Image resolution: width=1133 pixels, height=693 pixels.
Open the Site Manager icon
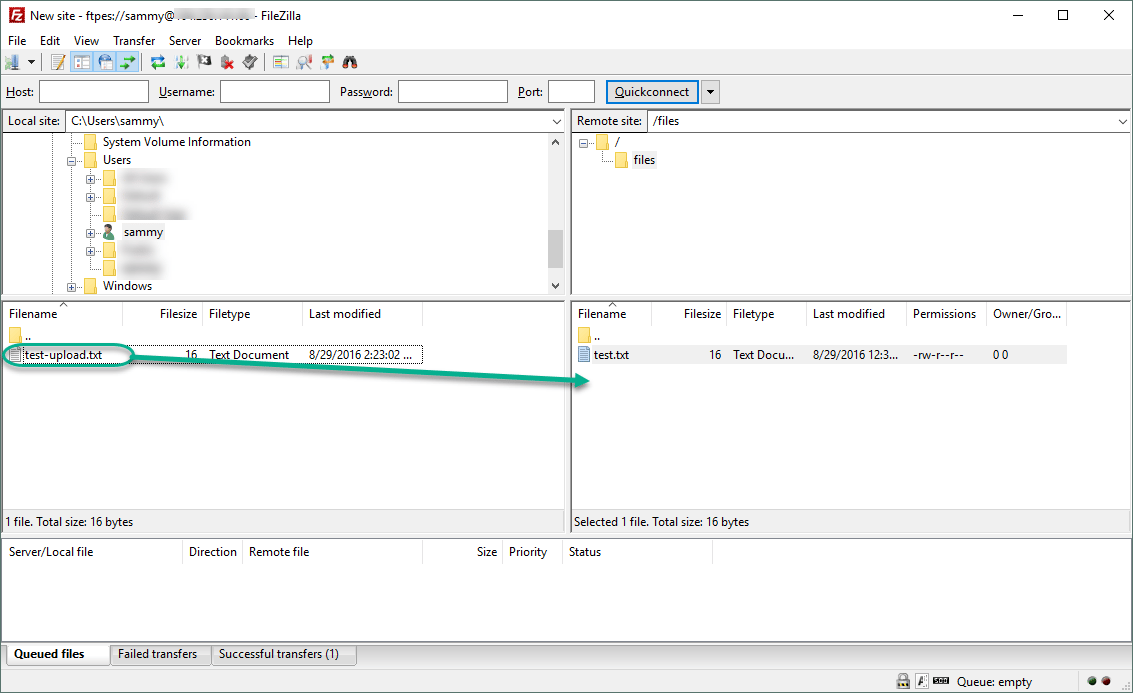coord(12,63)
